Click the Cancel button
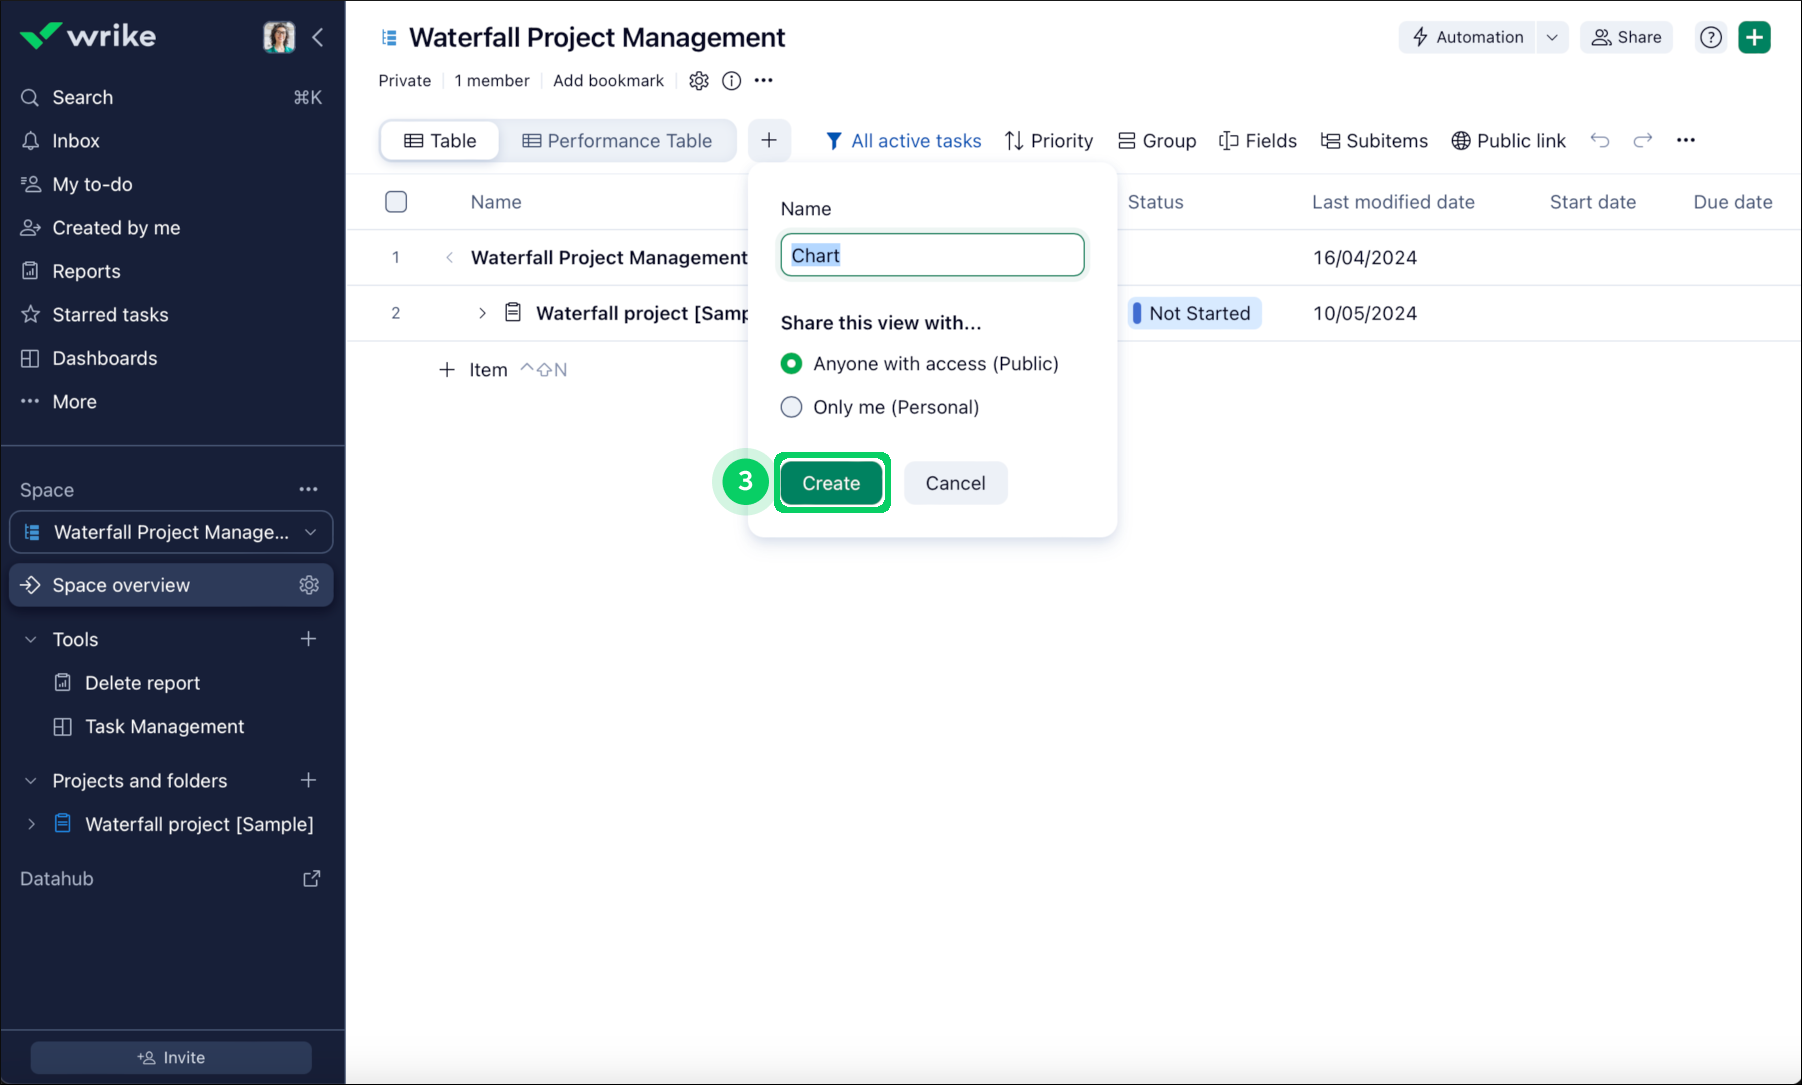 tap(955, 483)
